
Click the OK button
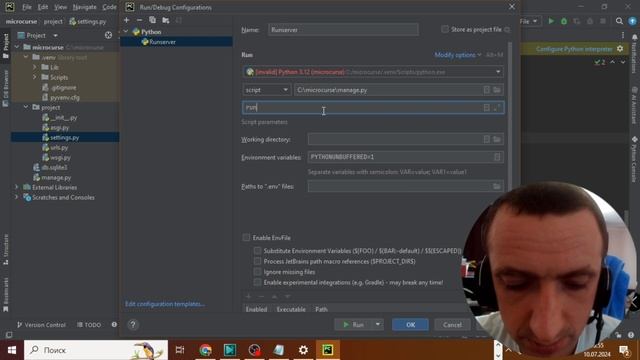[x=410, y=324]
